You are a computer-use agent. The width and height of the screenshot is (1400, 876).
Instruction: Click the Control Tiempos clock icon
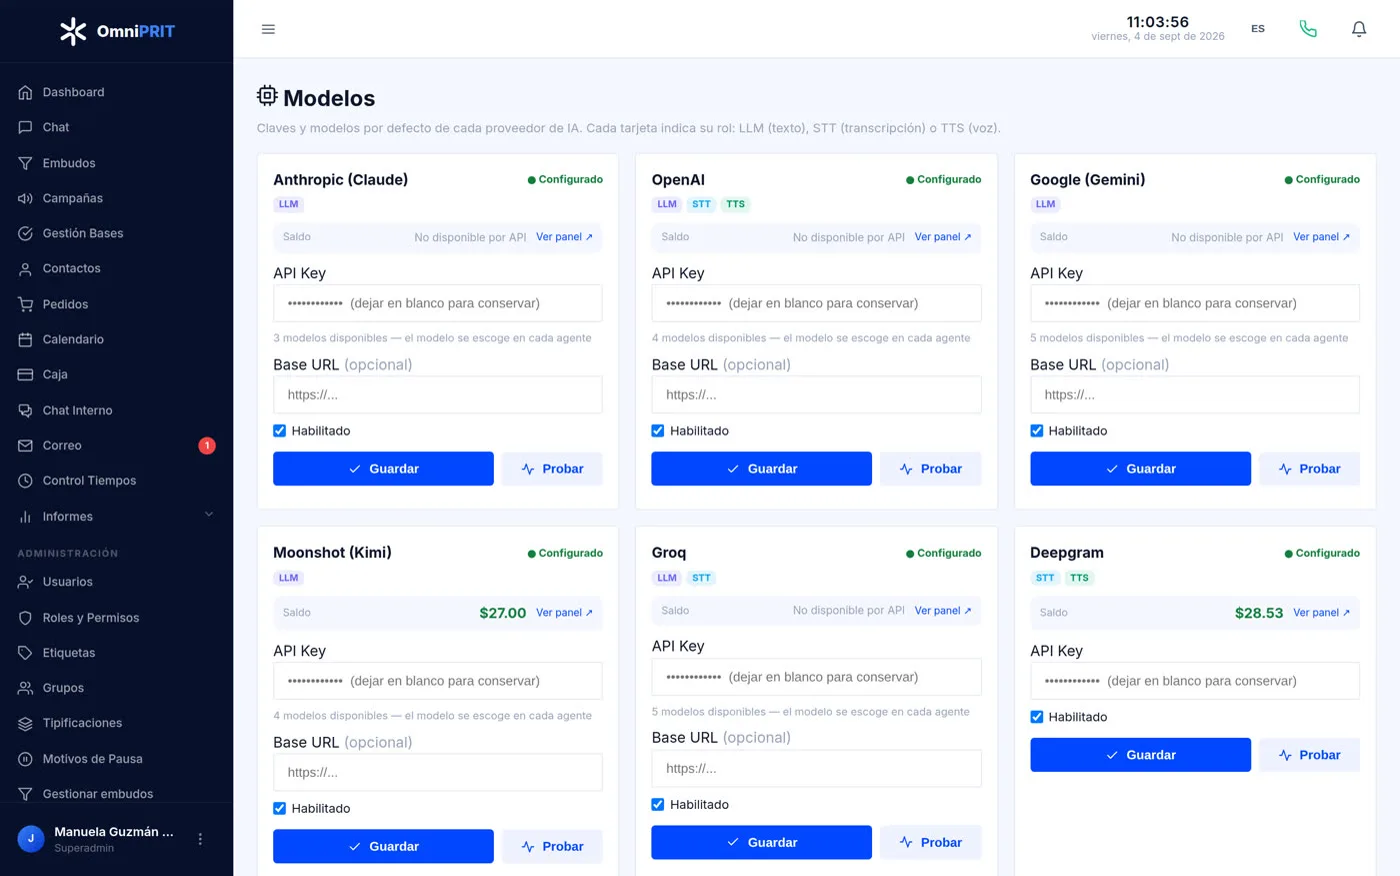[x=26, y=480]
